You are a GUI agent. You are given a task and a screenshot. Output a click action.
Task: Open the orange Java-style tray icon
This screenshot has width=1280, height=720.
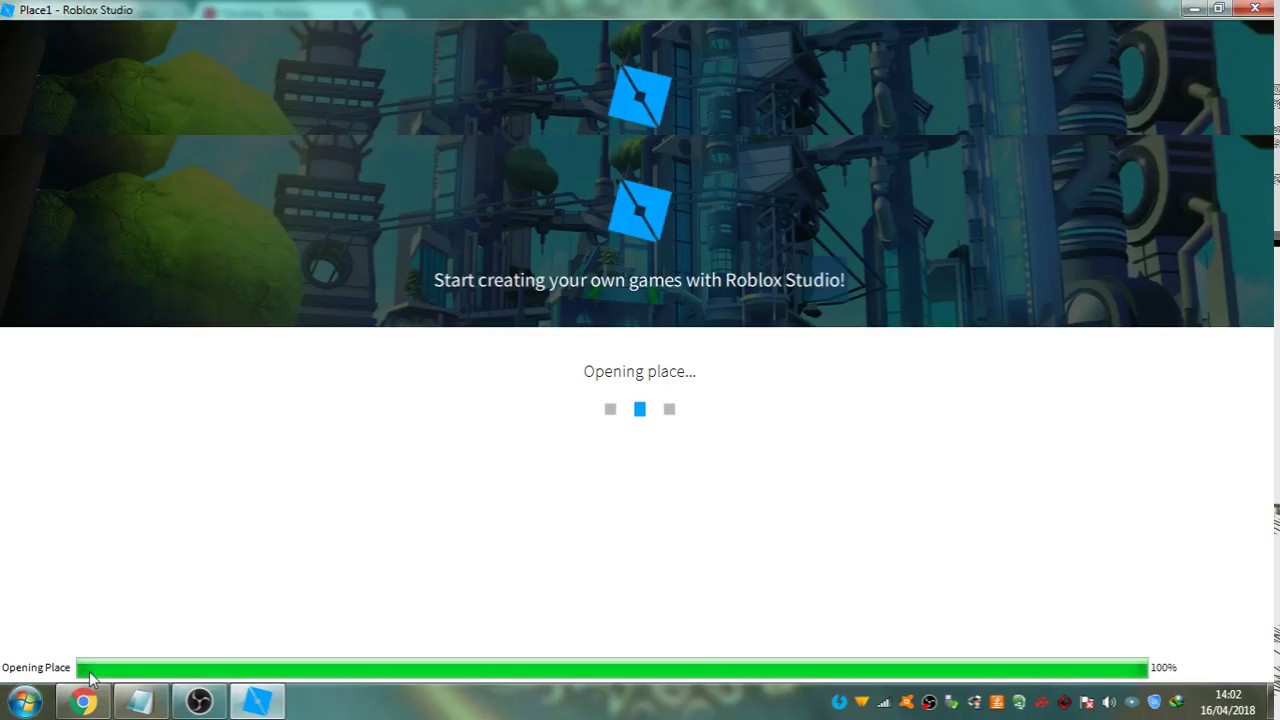[997, 702]
